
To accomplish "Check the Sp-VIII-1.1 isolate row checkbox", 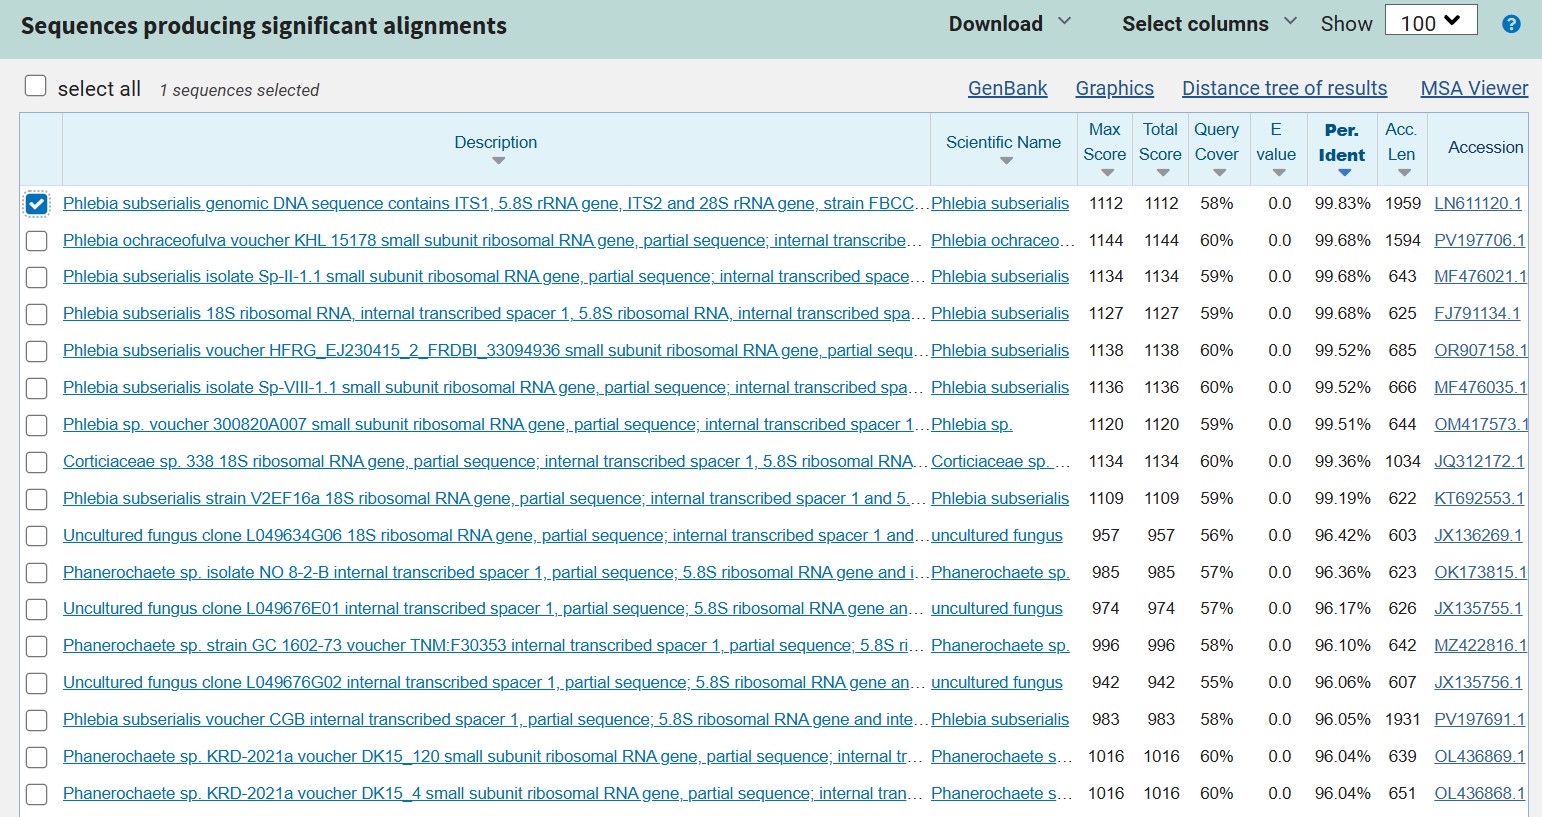I will 36,388.
